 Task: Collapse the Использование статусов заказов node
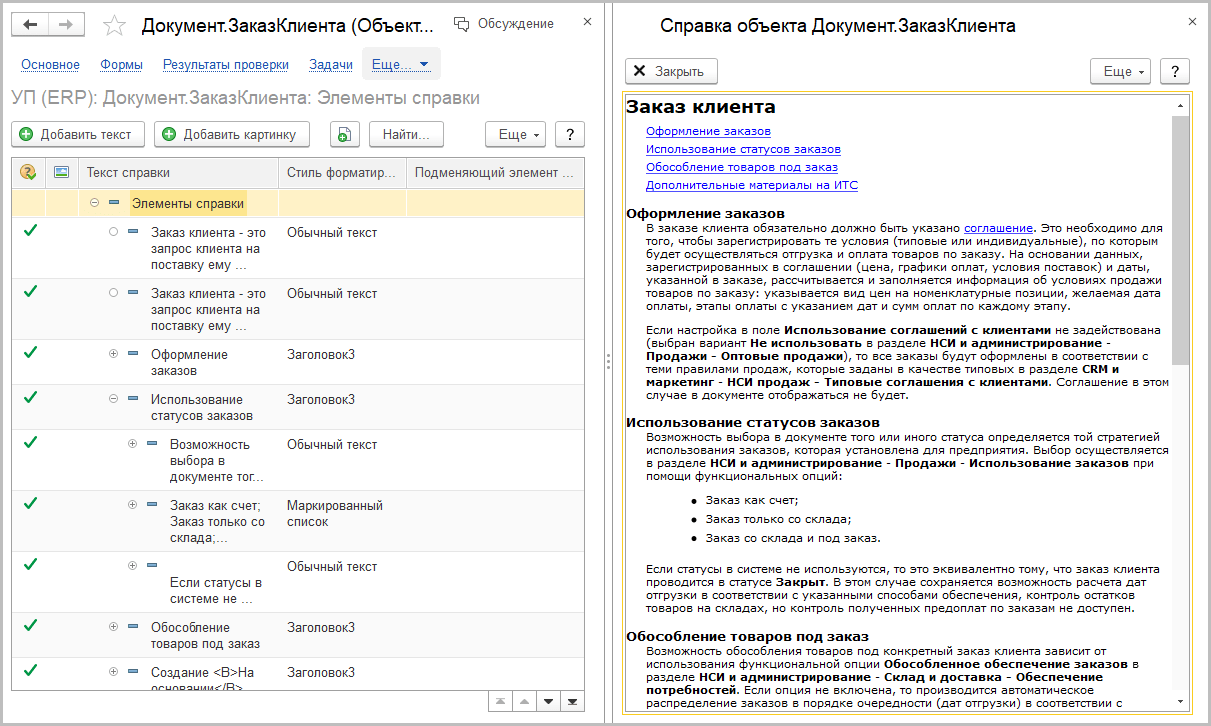tap(113, 399)
